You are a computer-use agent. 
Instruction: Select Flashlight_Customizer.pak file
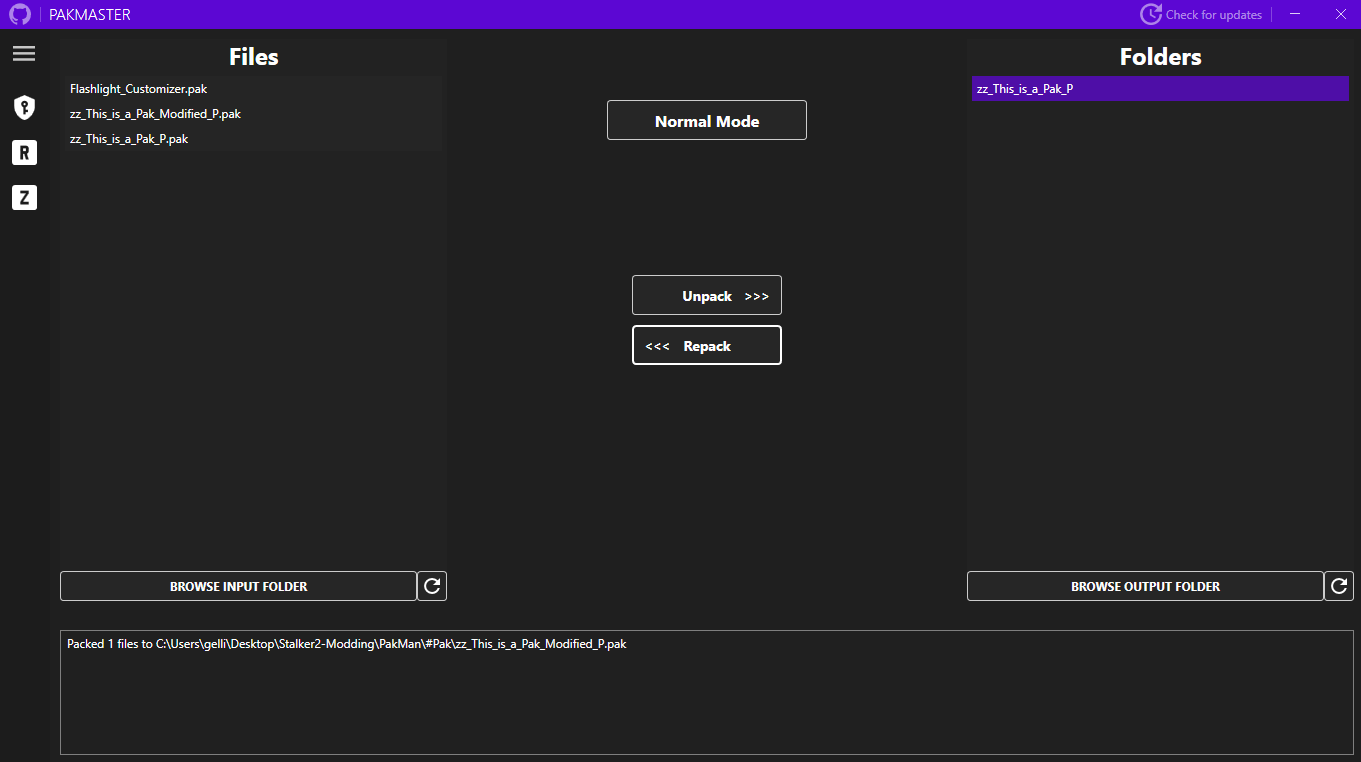(253, 89)
